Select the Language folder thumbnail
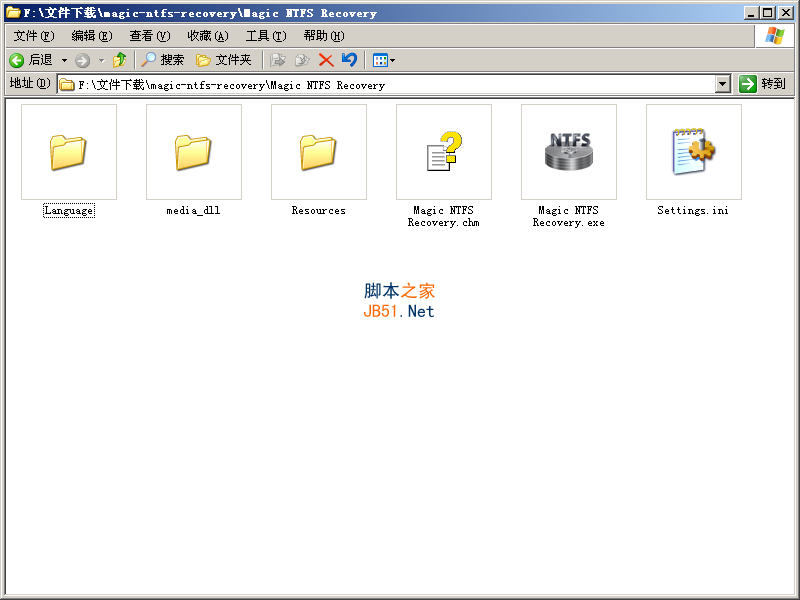 point(69,152)
